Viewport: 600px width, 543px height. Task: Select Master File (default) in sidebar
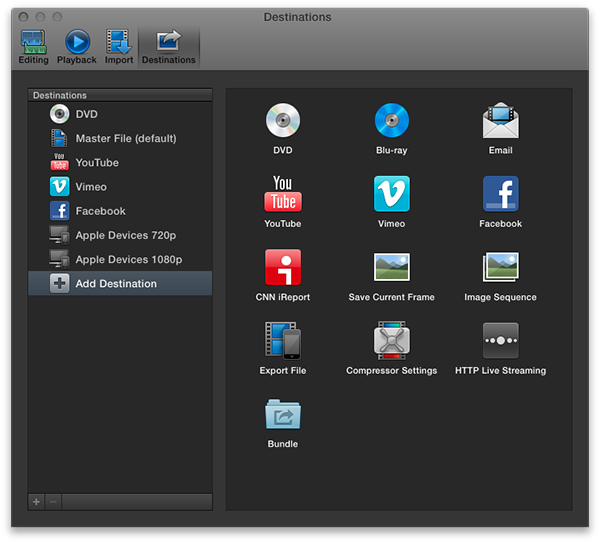click(x=120, y=138)
